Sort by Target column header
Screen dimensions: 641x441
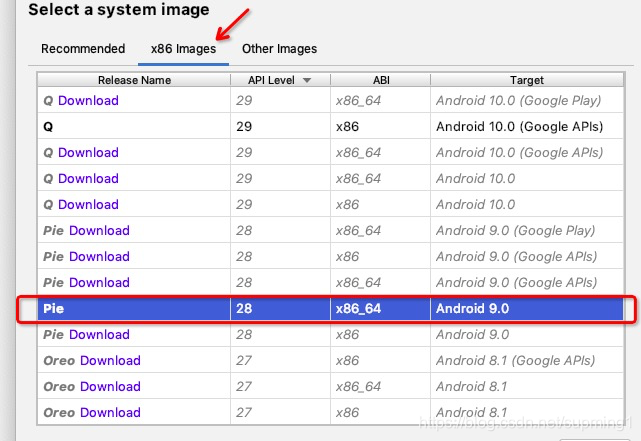point(527,80)
